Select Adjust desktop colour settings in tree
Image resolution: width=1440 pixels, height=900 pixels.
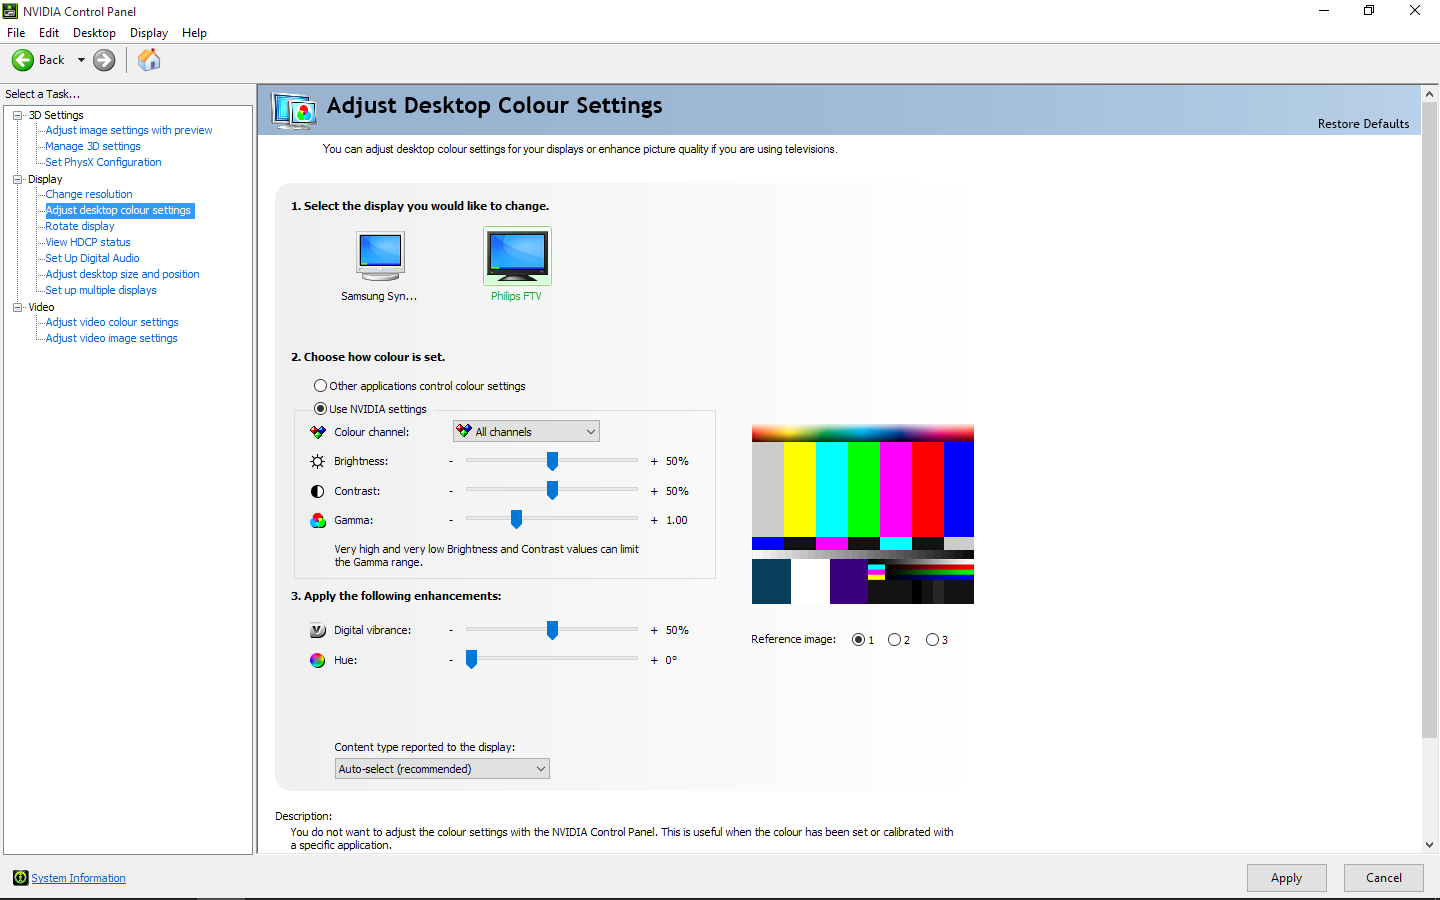click(119, 210)
